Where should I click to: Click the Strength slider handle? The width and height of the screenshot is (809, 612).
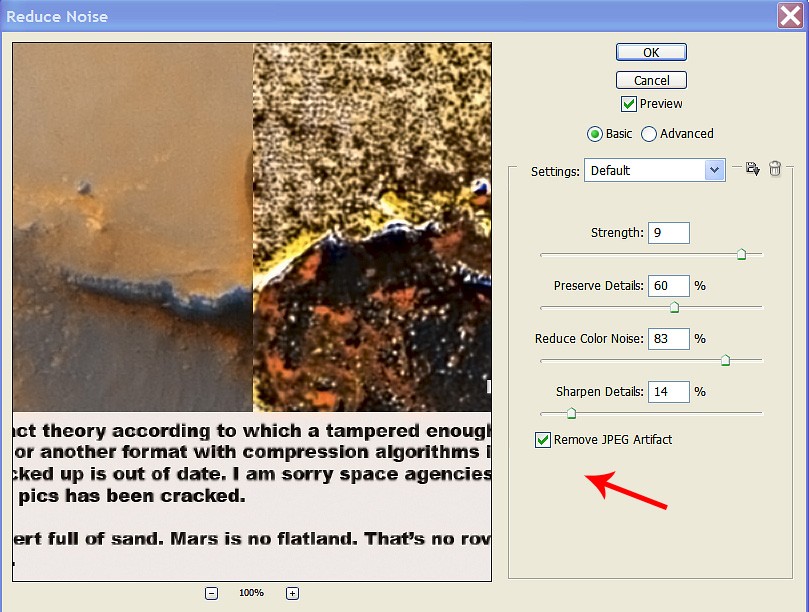(741, 255)
